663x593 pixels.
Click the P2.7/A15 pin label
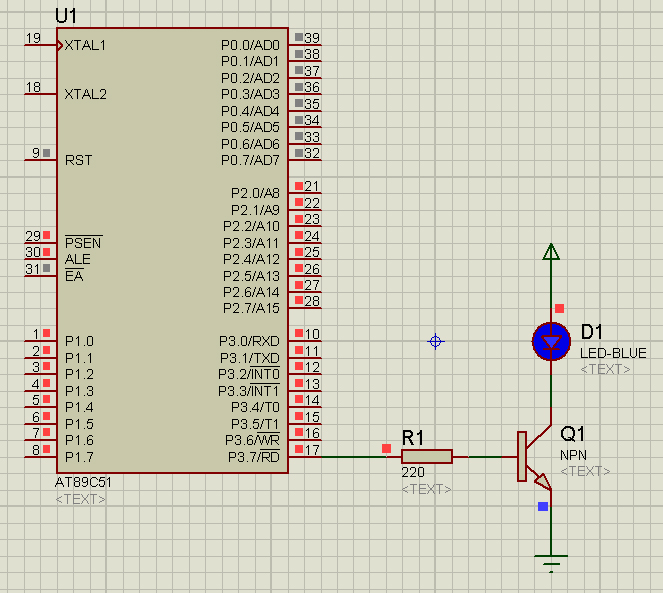(x=252, y=308)
